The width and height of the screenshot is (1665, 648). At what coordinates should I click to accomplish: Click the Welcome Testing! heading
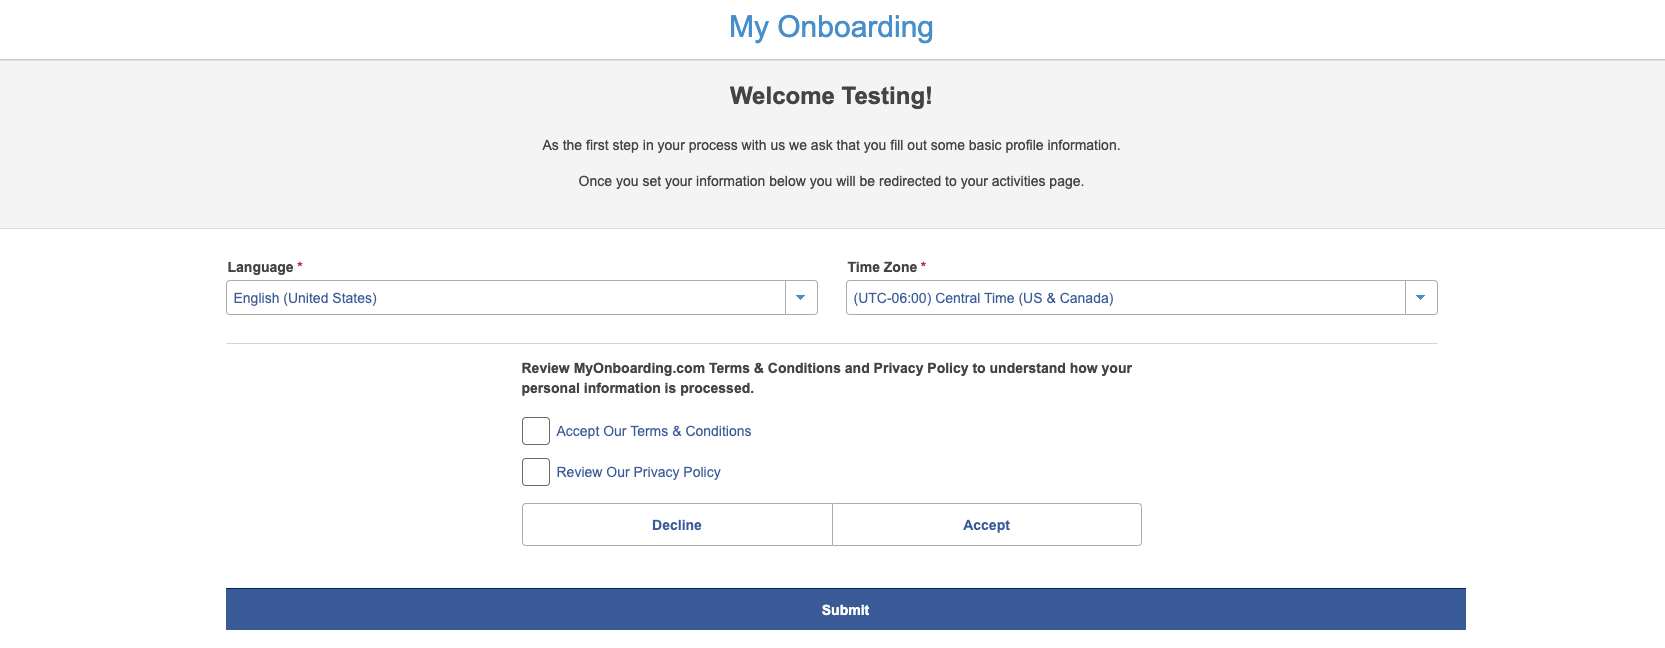pyautogui.click(x=831, y=96)
